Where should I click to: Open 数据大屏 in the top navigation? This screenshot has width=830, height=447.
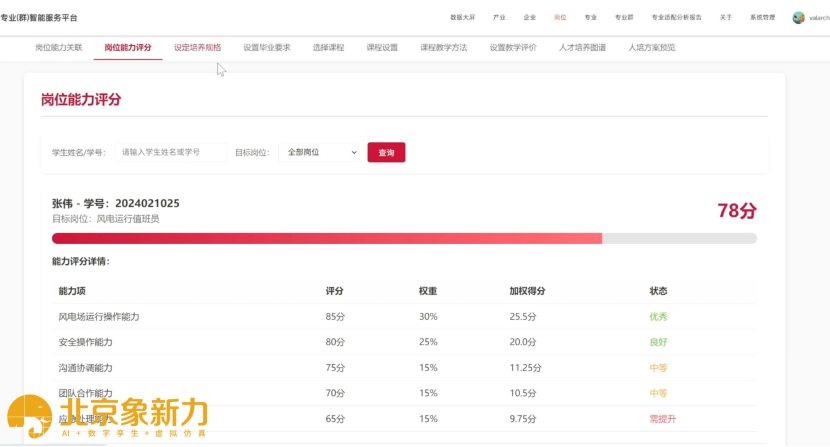click(462, 18)
